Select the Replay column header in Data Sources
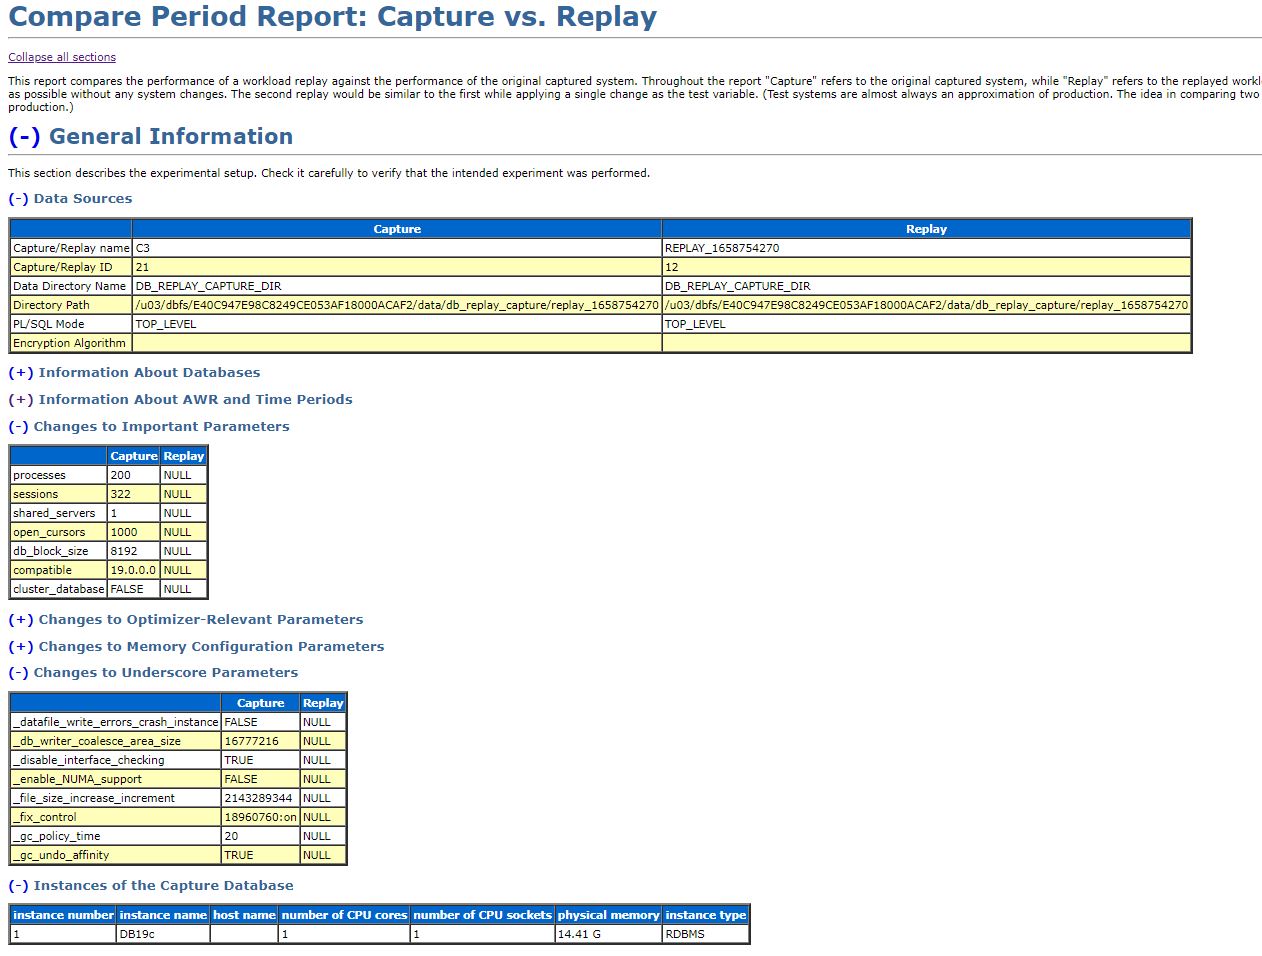 tap(925, 228)
